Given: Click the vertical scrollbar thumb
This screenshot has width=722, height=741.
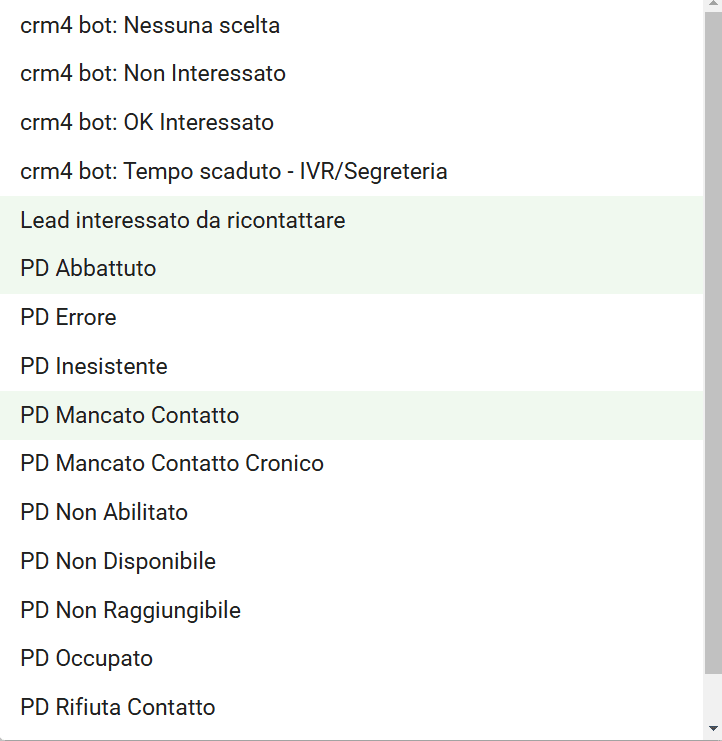Looking at the screenshot, I should (713, 343).
